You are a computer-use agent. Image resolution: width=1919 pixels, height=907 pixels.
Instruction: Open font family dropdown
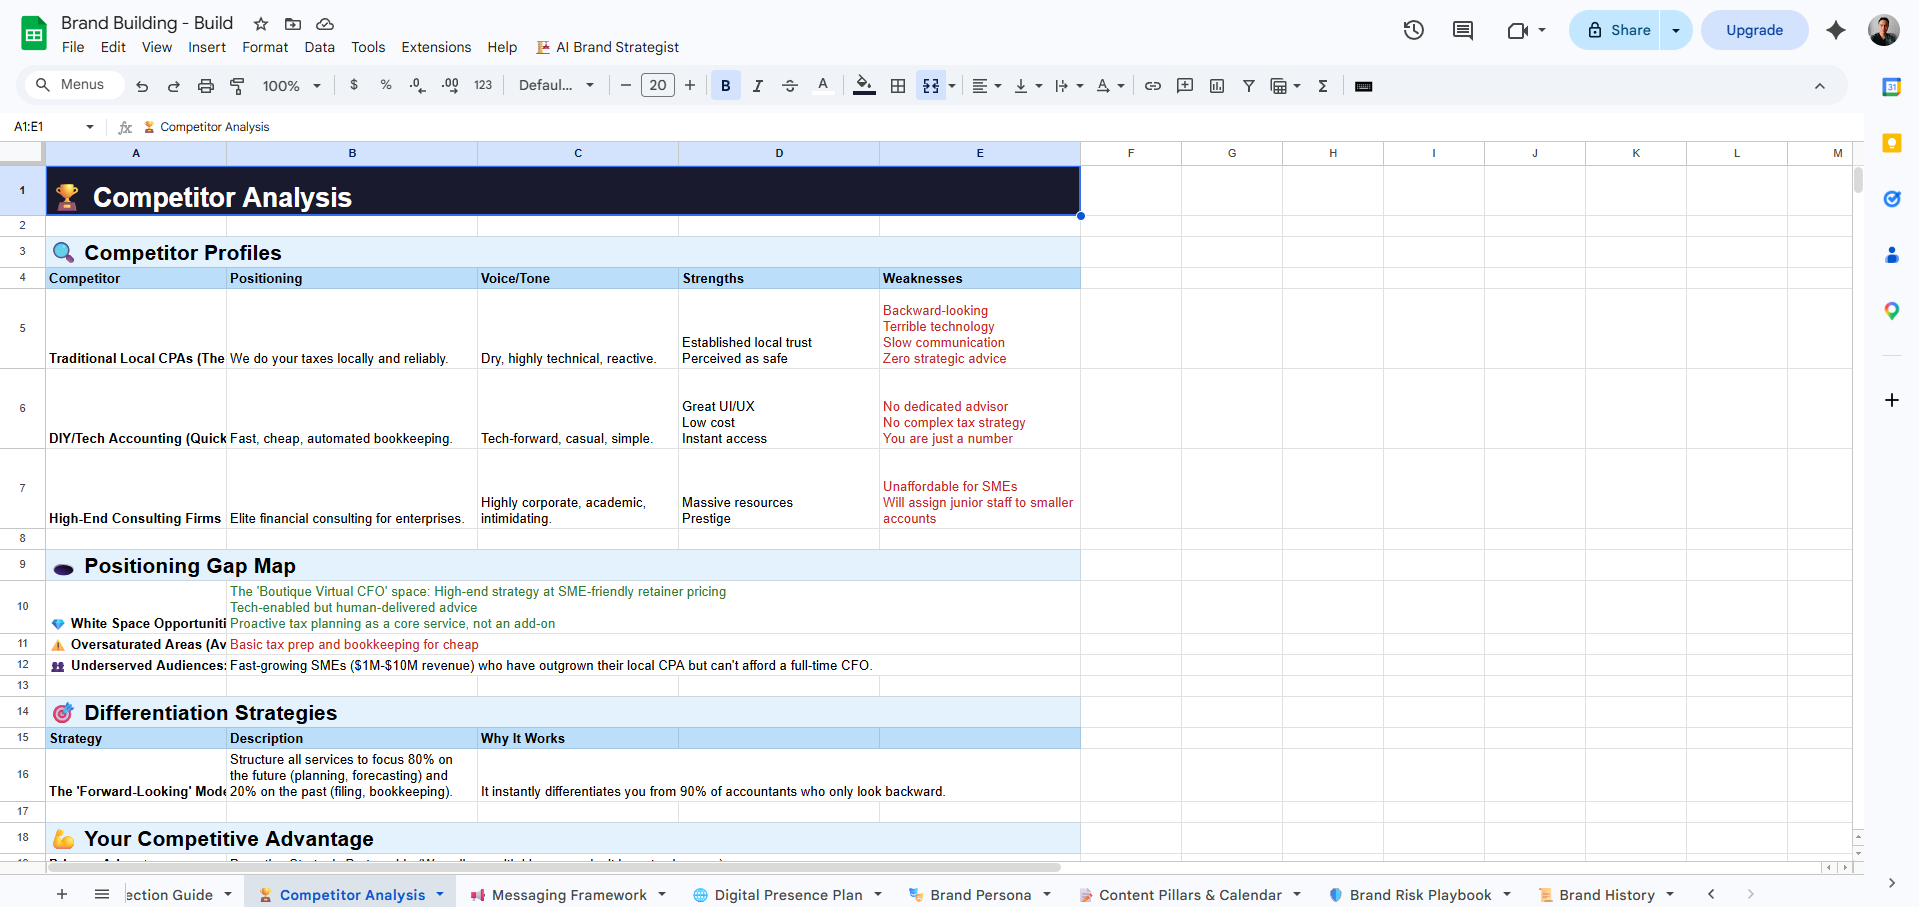(x=557, y=86)
